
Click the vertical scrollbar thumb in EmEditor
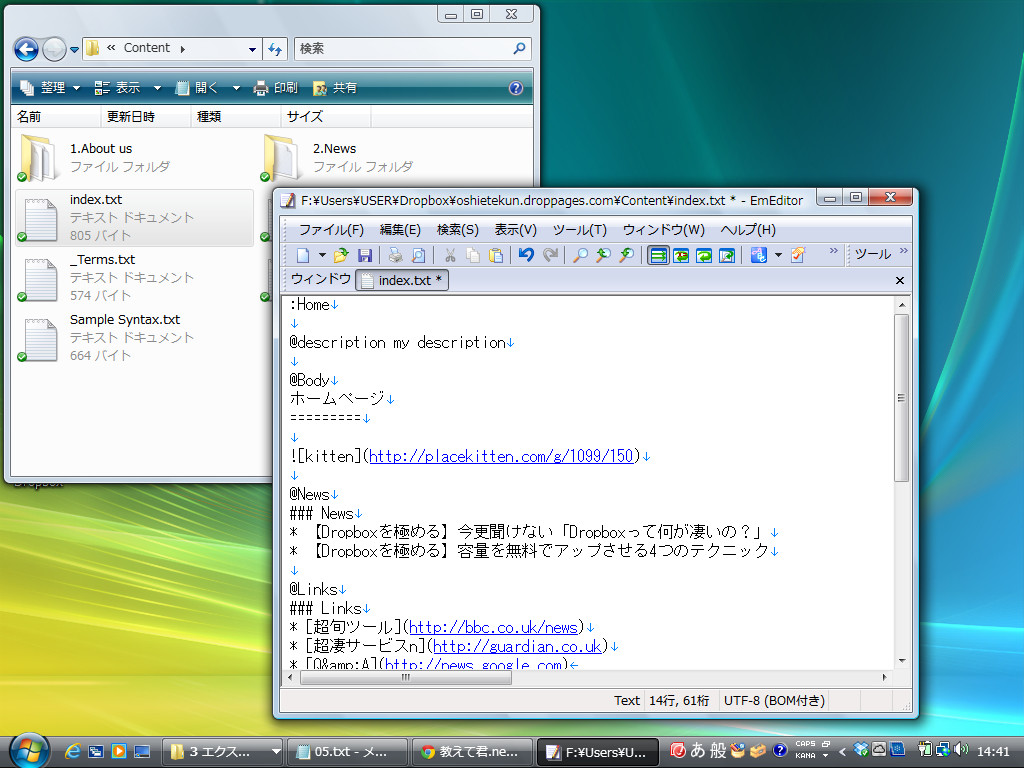(901, 398)
